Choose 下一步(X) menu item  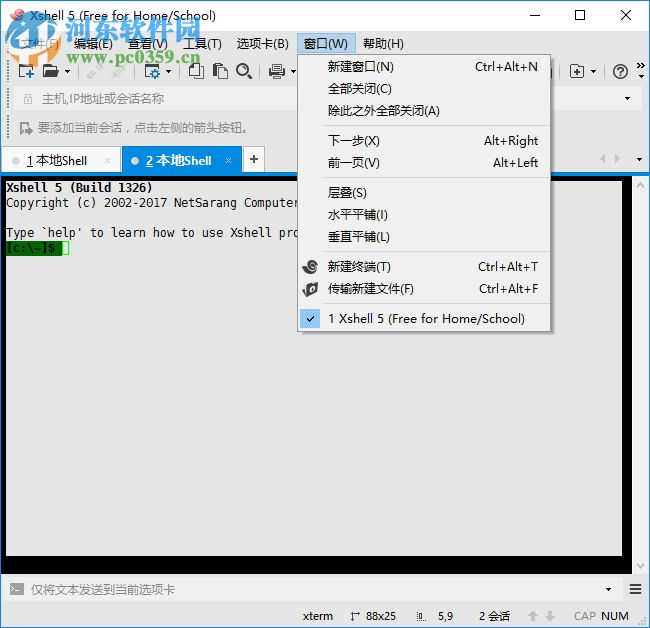coord(424,141)
